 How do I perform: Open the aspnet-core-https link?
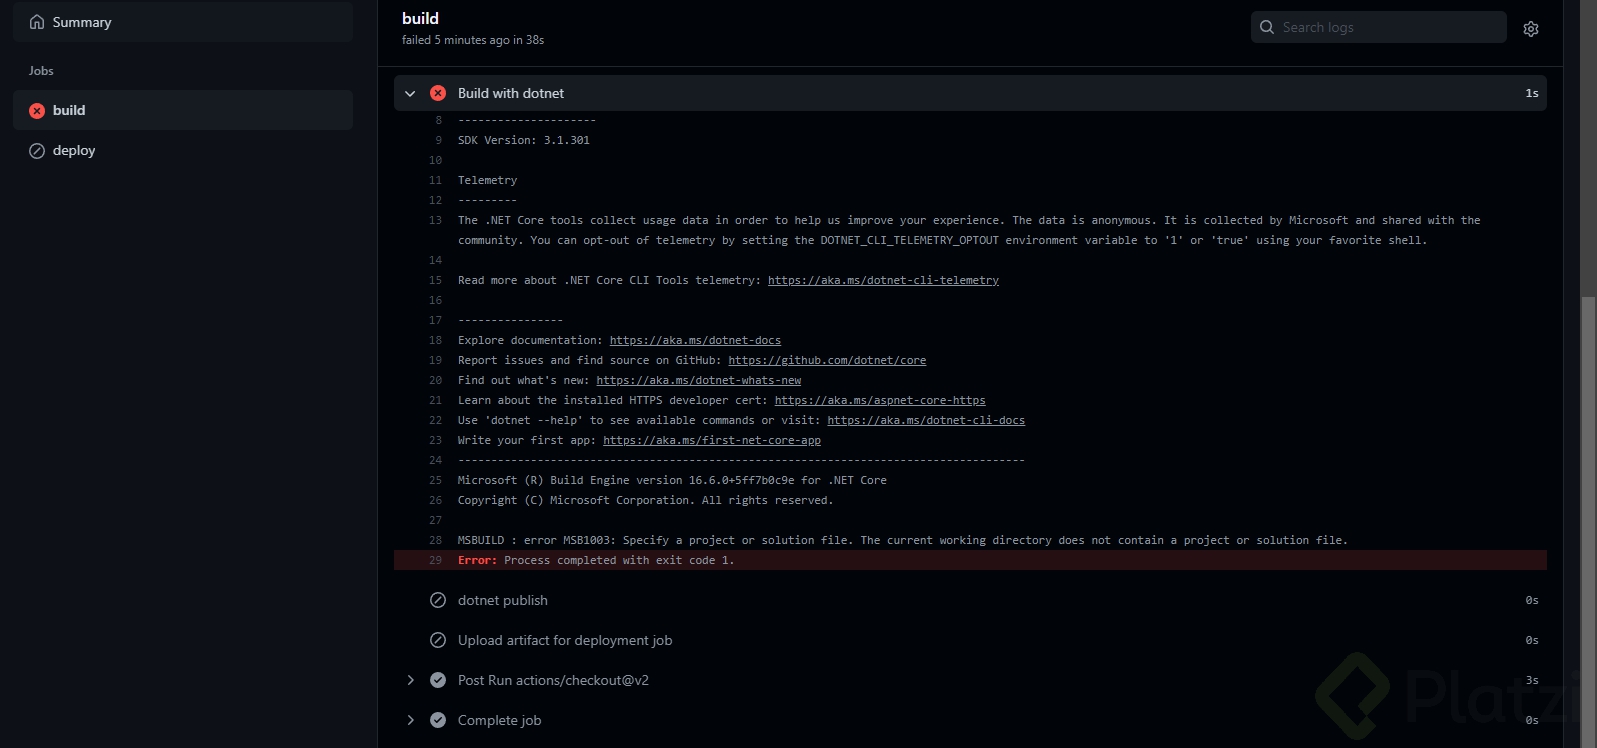coord(880,400)
